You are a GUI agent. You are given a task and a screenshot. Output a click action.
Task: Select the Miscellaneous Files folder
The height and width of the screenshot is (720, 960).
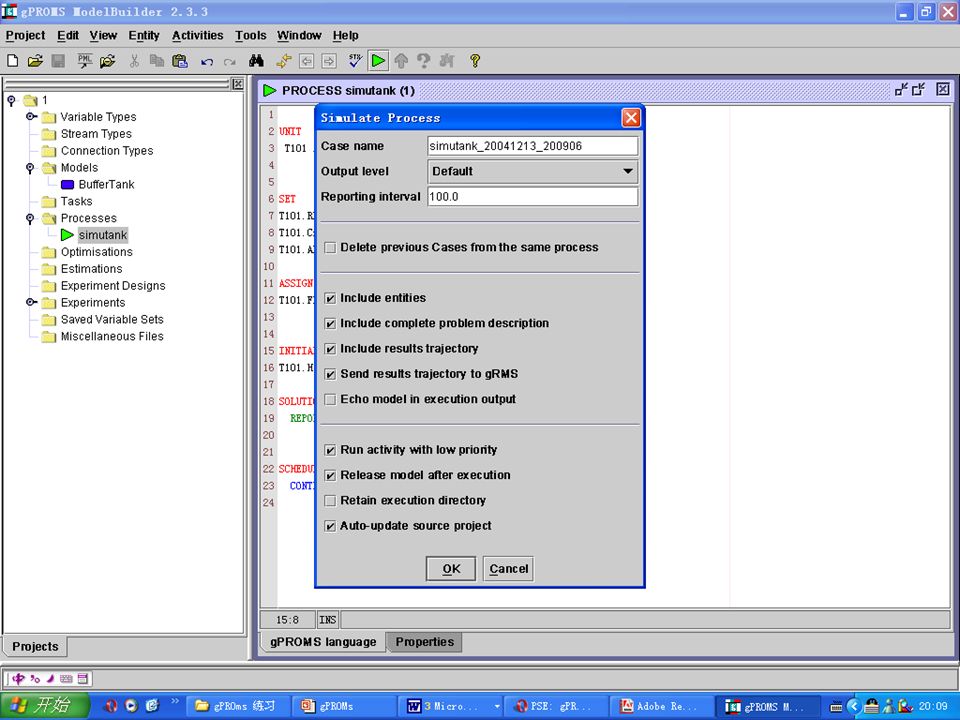click(112, 336)
